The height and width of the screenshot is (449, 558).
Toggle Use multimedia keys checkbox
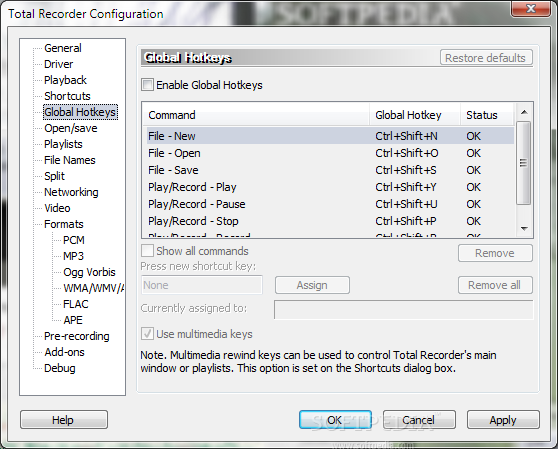[x=147, y=334]
